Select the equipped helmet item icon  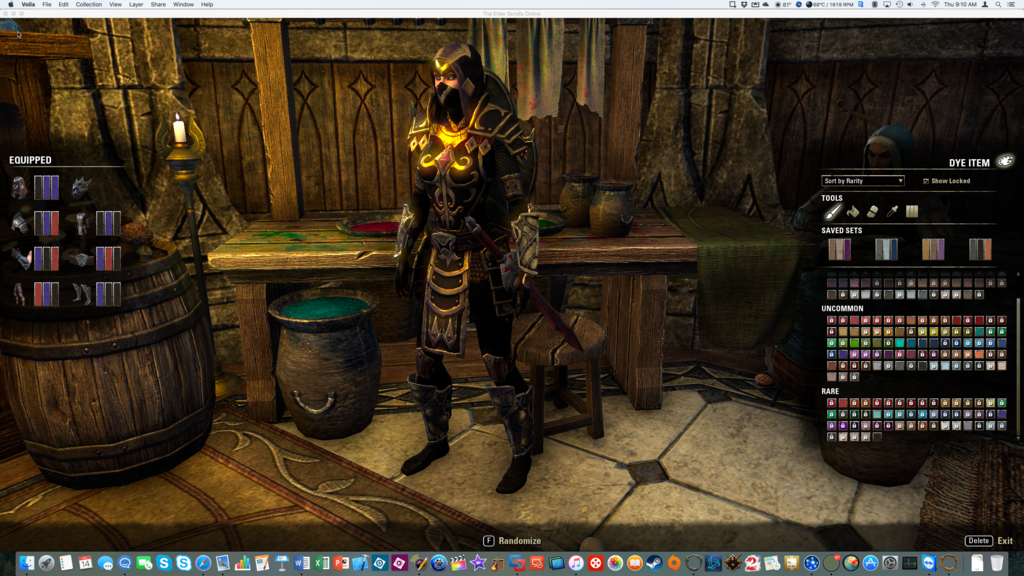19,188
